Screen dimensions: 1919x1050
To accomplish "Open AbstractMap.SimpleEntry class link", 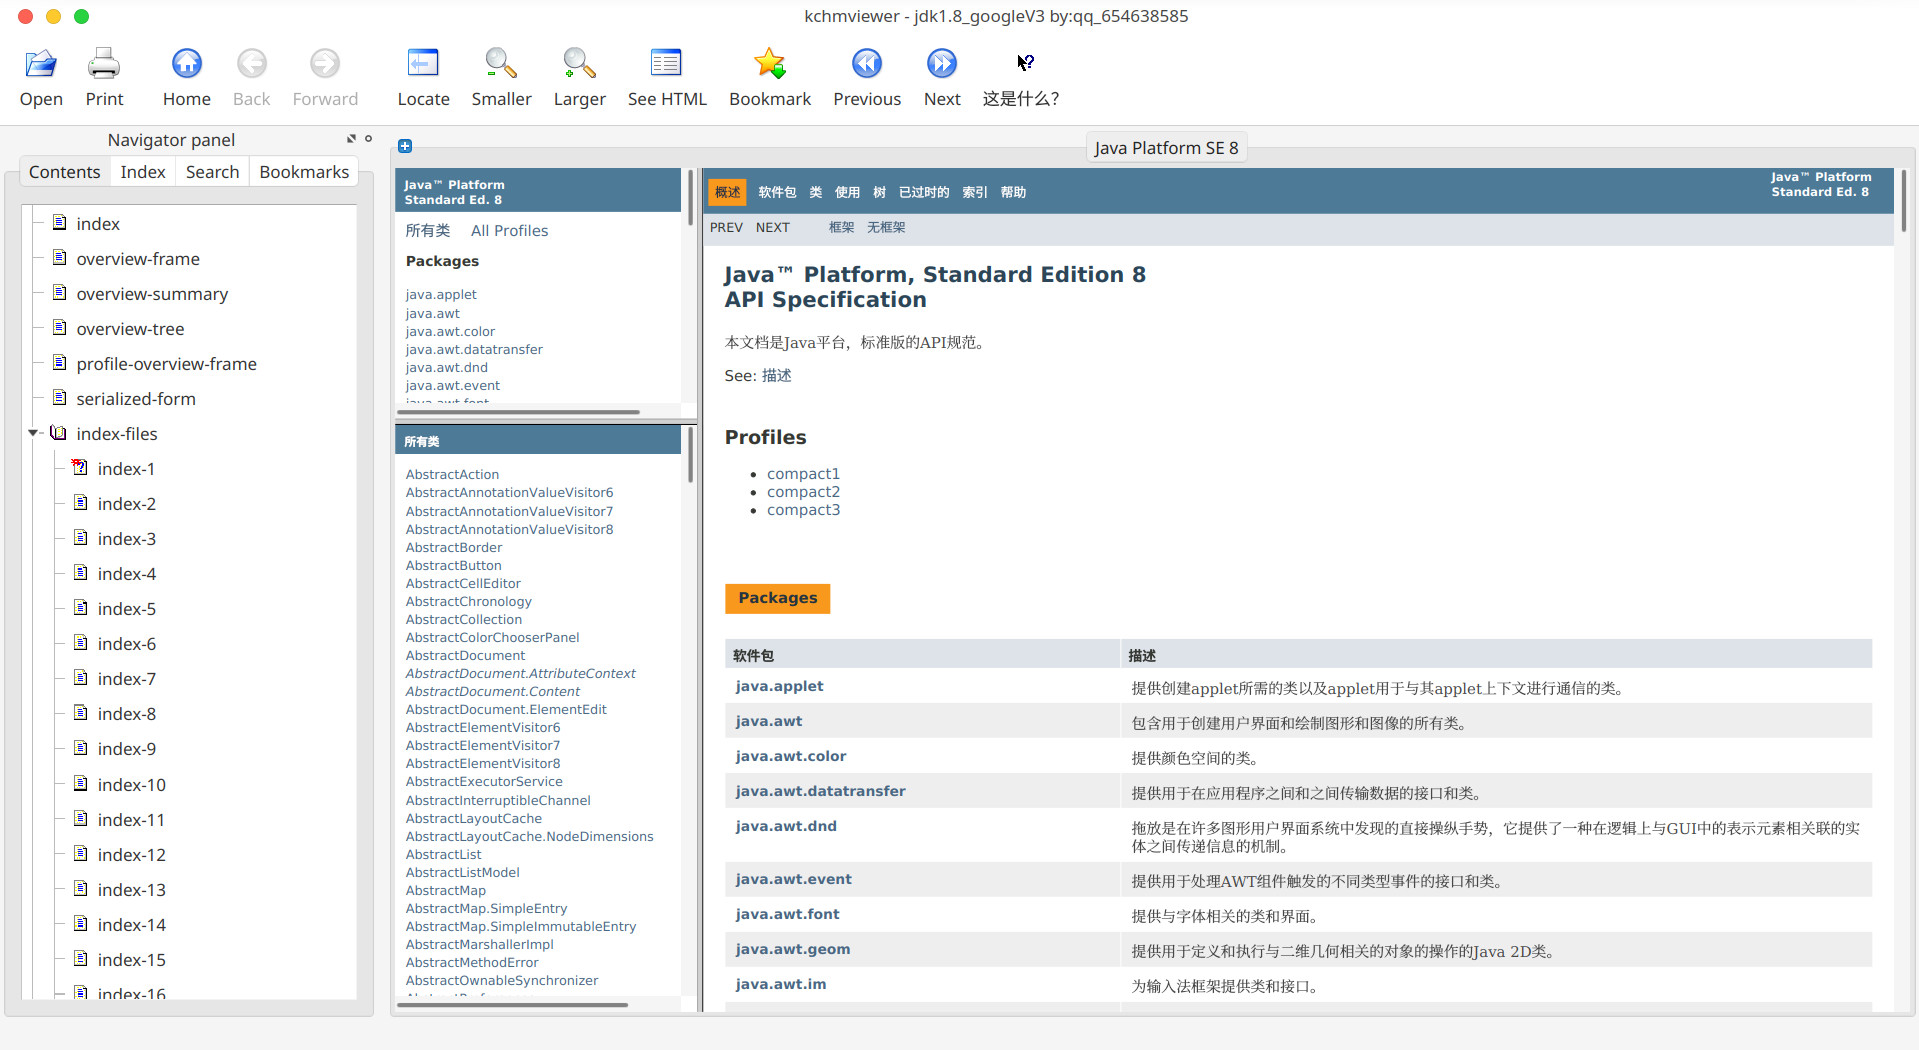I will pyautogui.click(x=486, y=908).
